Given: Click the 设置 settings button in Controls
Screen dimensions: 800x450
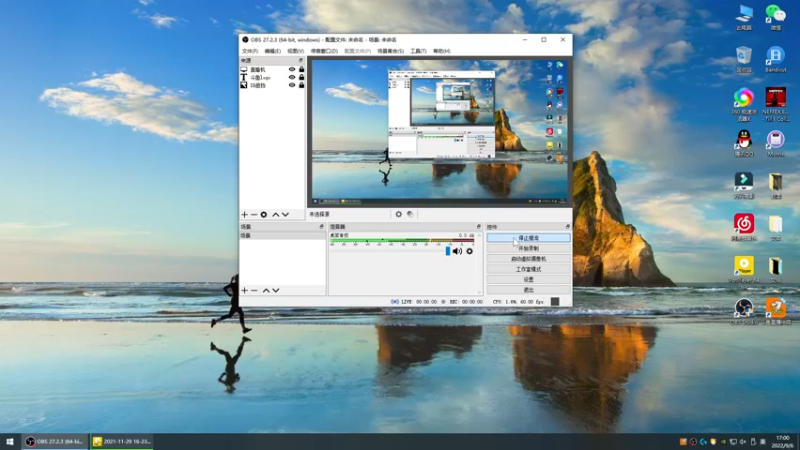Looking at the screenshot, I should click(529, 280).
